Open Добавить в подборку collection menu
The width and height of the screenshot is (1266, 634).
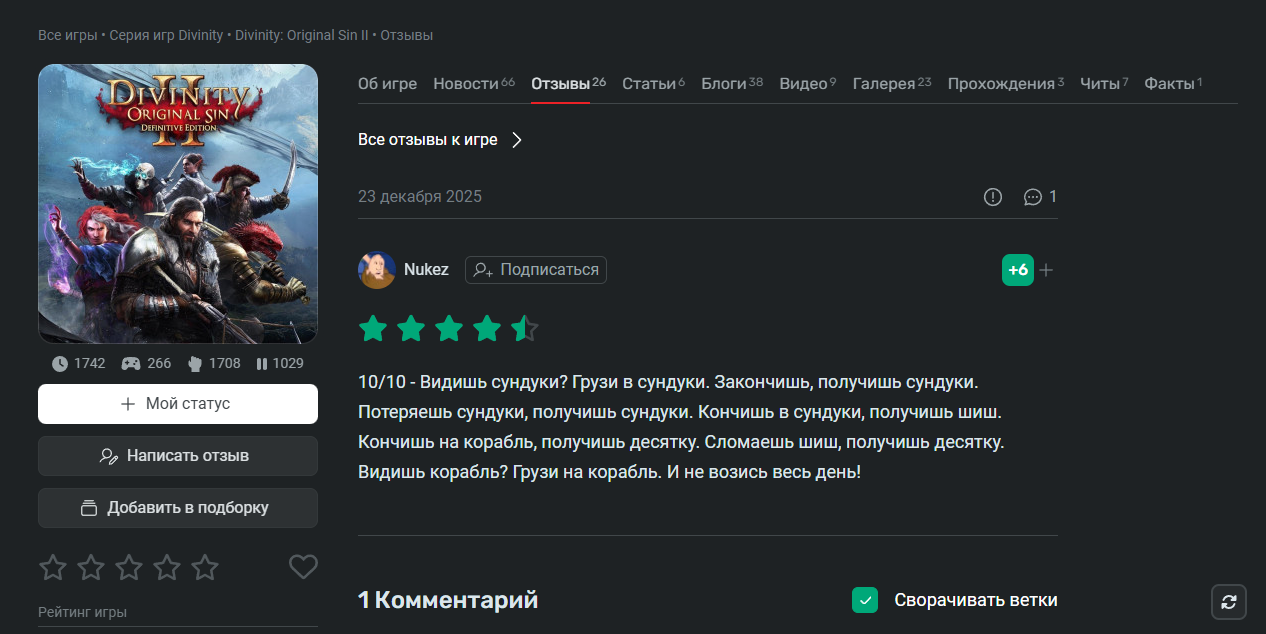coord(178,508)
